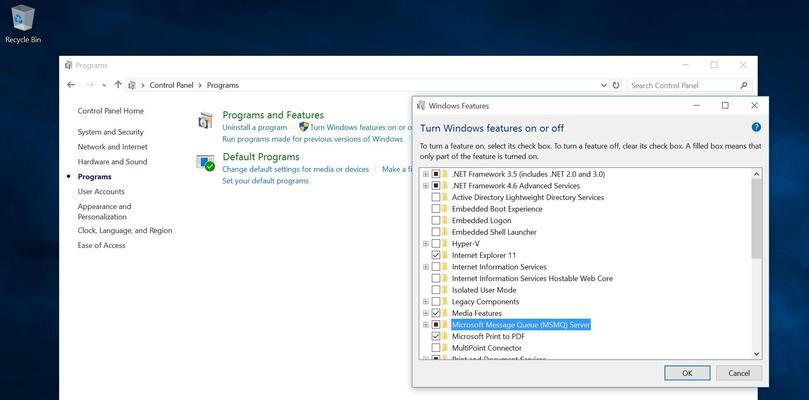Expand the Hyper-V tree node
Screen dimensions: 809x400
426,244
